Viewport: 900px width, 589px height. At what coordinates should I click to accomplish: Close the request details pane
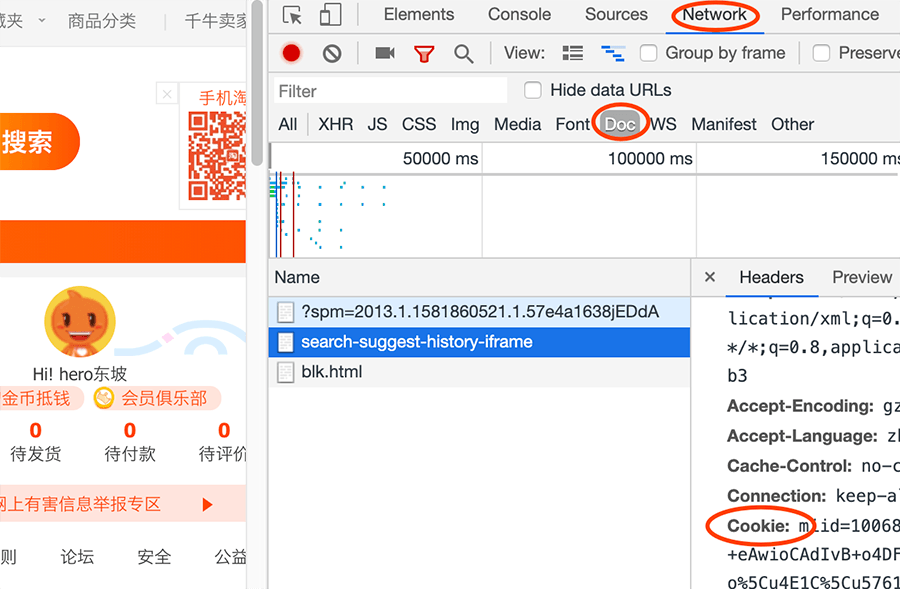(710, 277)
